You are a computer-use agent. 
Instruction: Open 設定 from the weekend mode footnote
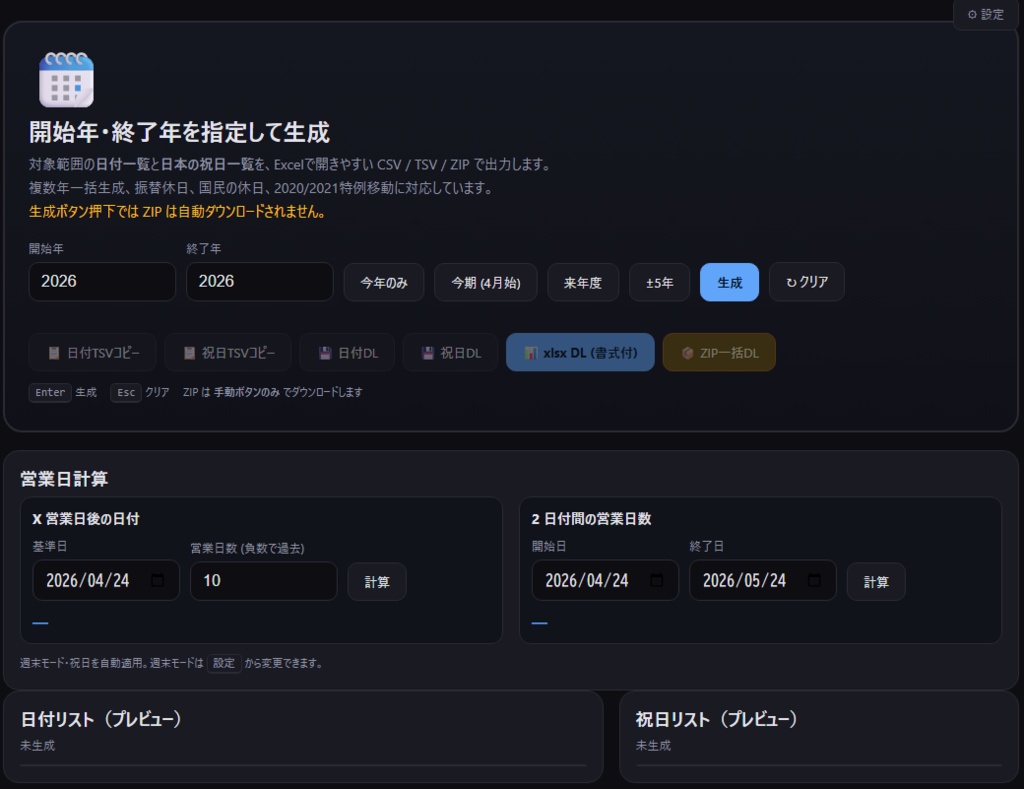coord(224,662)
